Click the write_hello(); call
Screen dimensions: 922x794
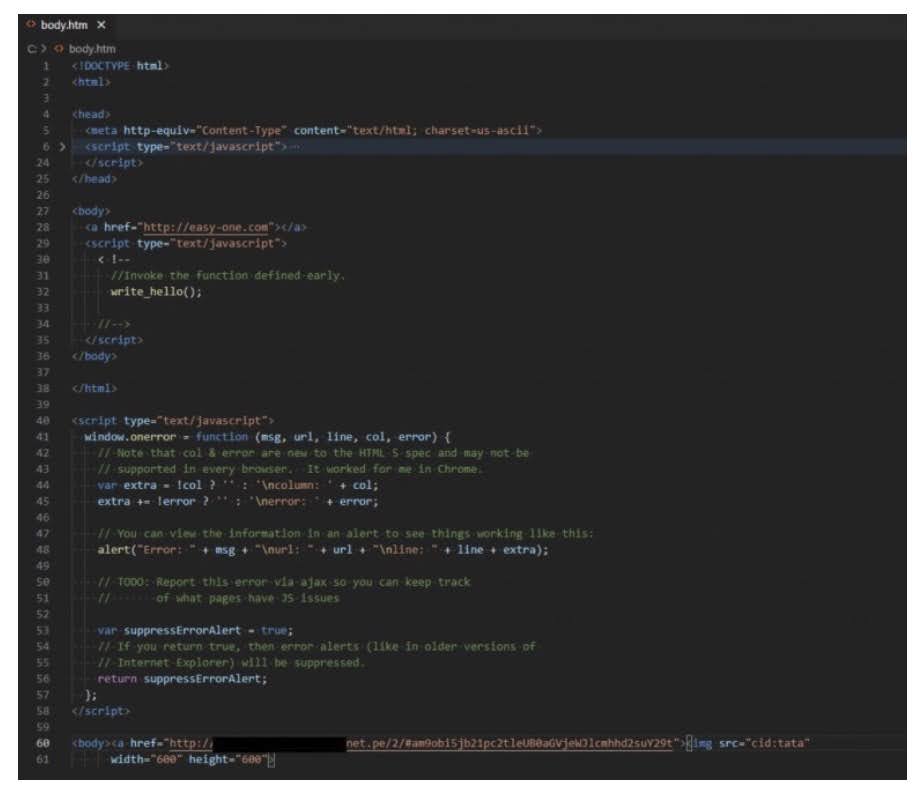[156, 292]
